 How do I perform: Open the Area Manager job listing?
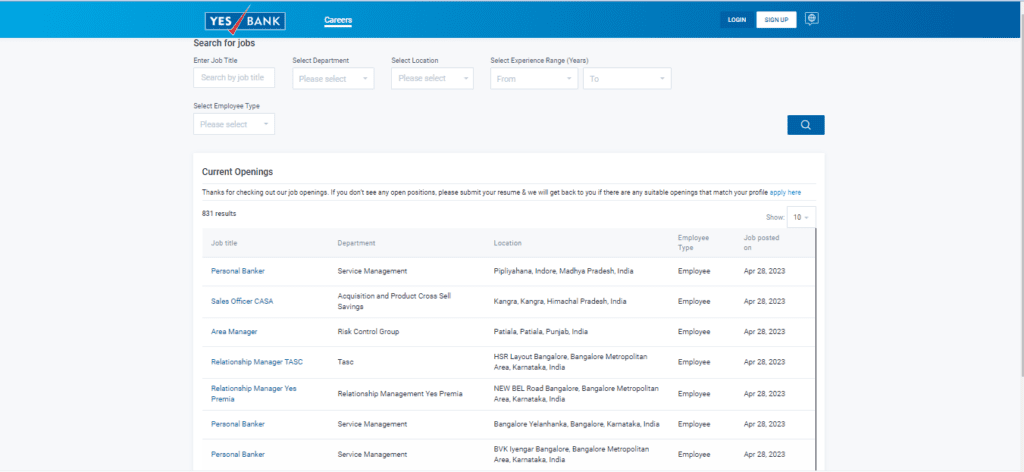click(234, 332)
